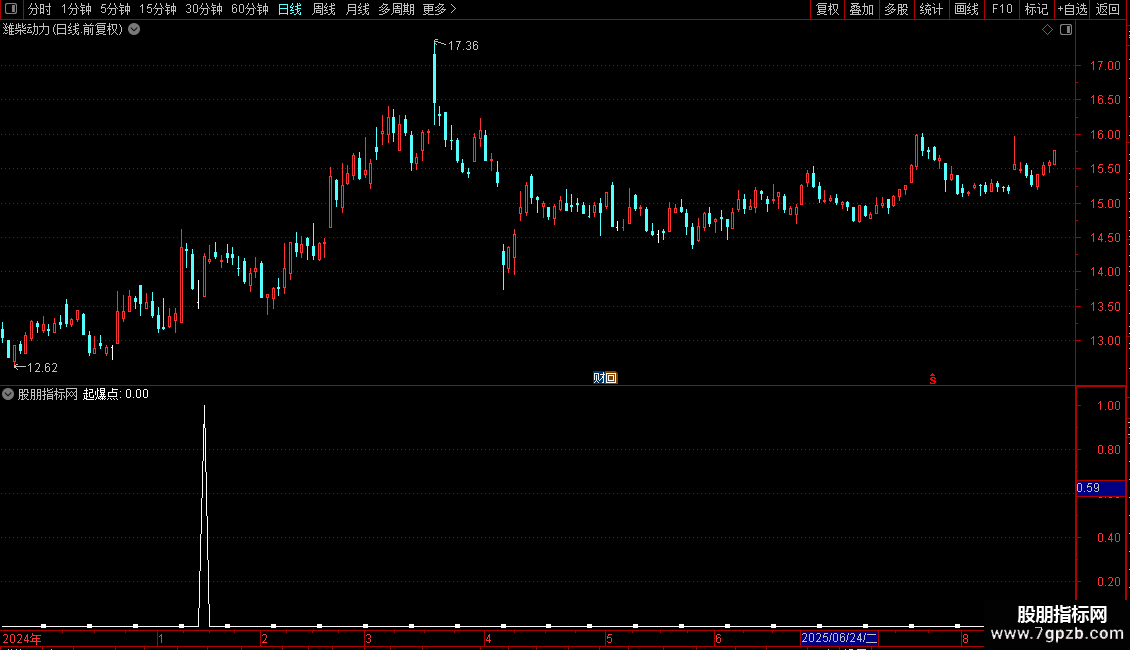Toggle the side panel icon above chart
Image resolution: width=1130 pixels, height=650 pixels.
[1066, 30]
